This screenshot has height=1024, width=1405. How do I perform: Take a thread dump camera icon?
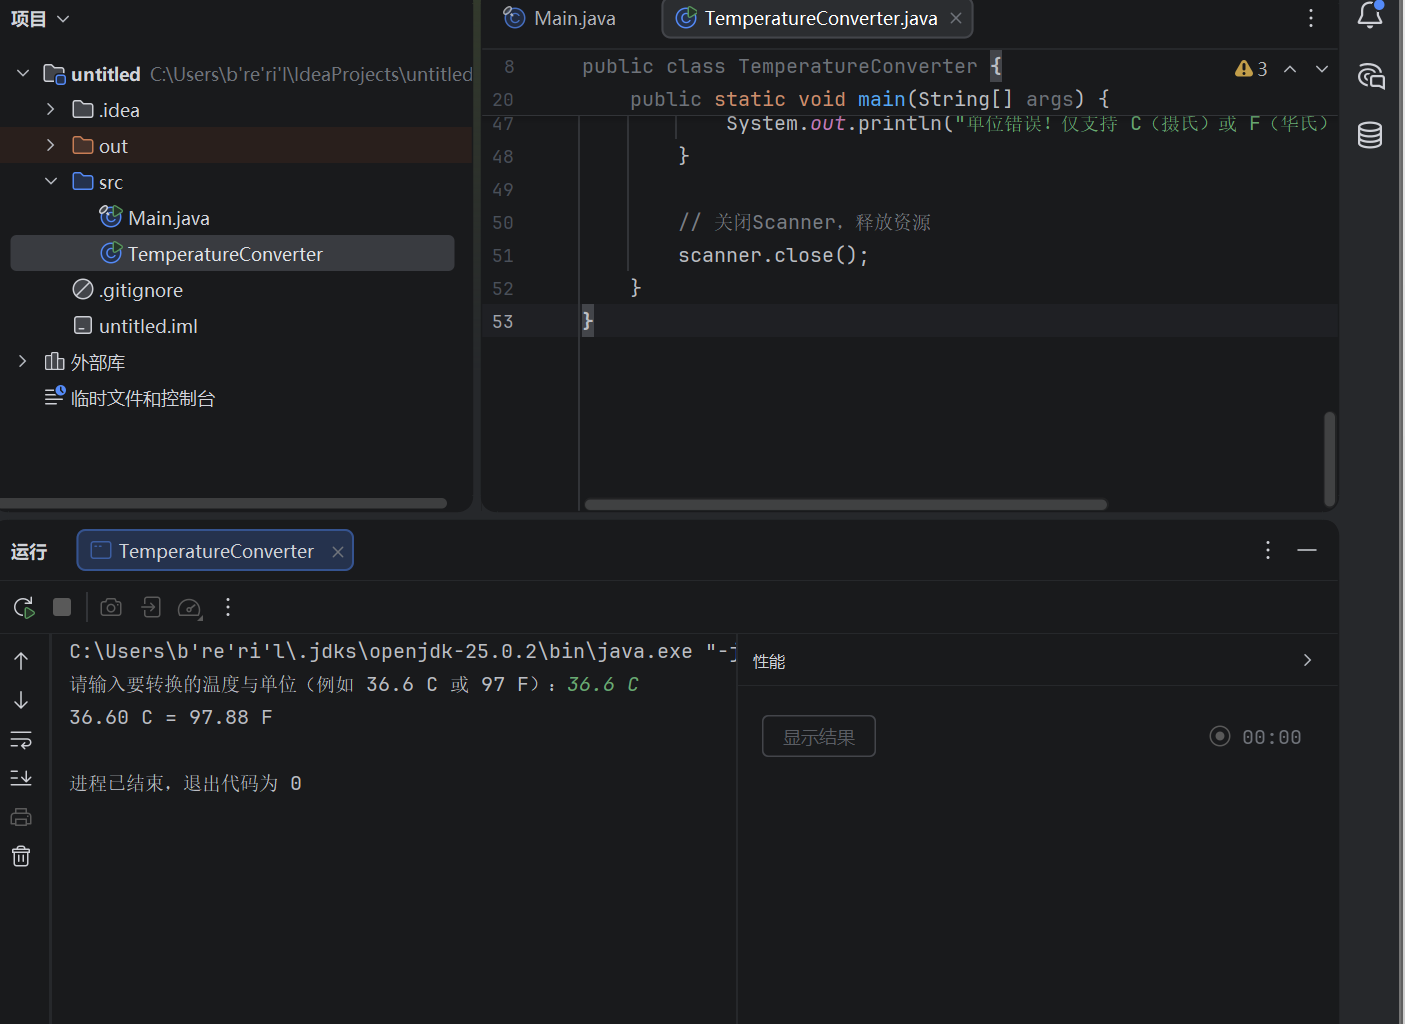pos(111,607)
